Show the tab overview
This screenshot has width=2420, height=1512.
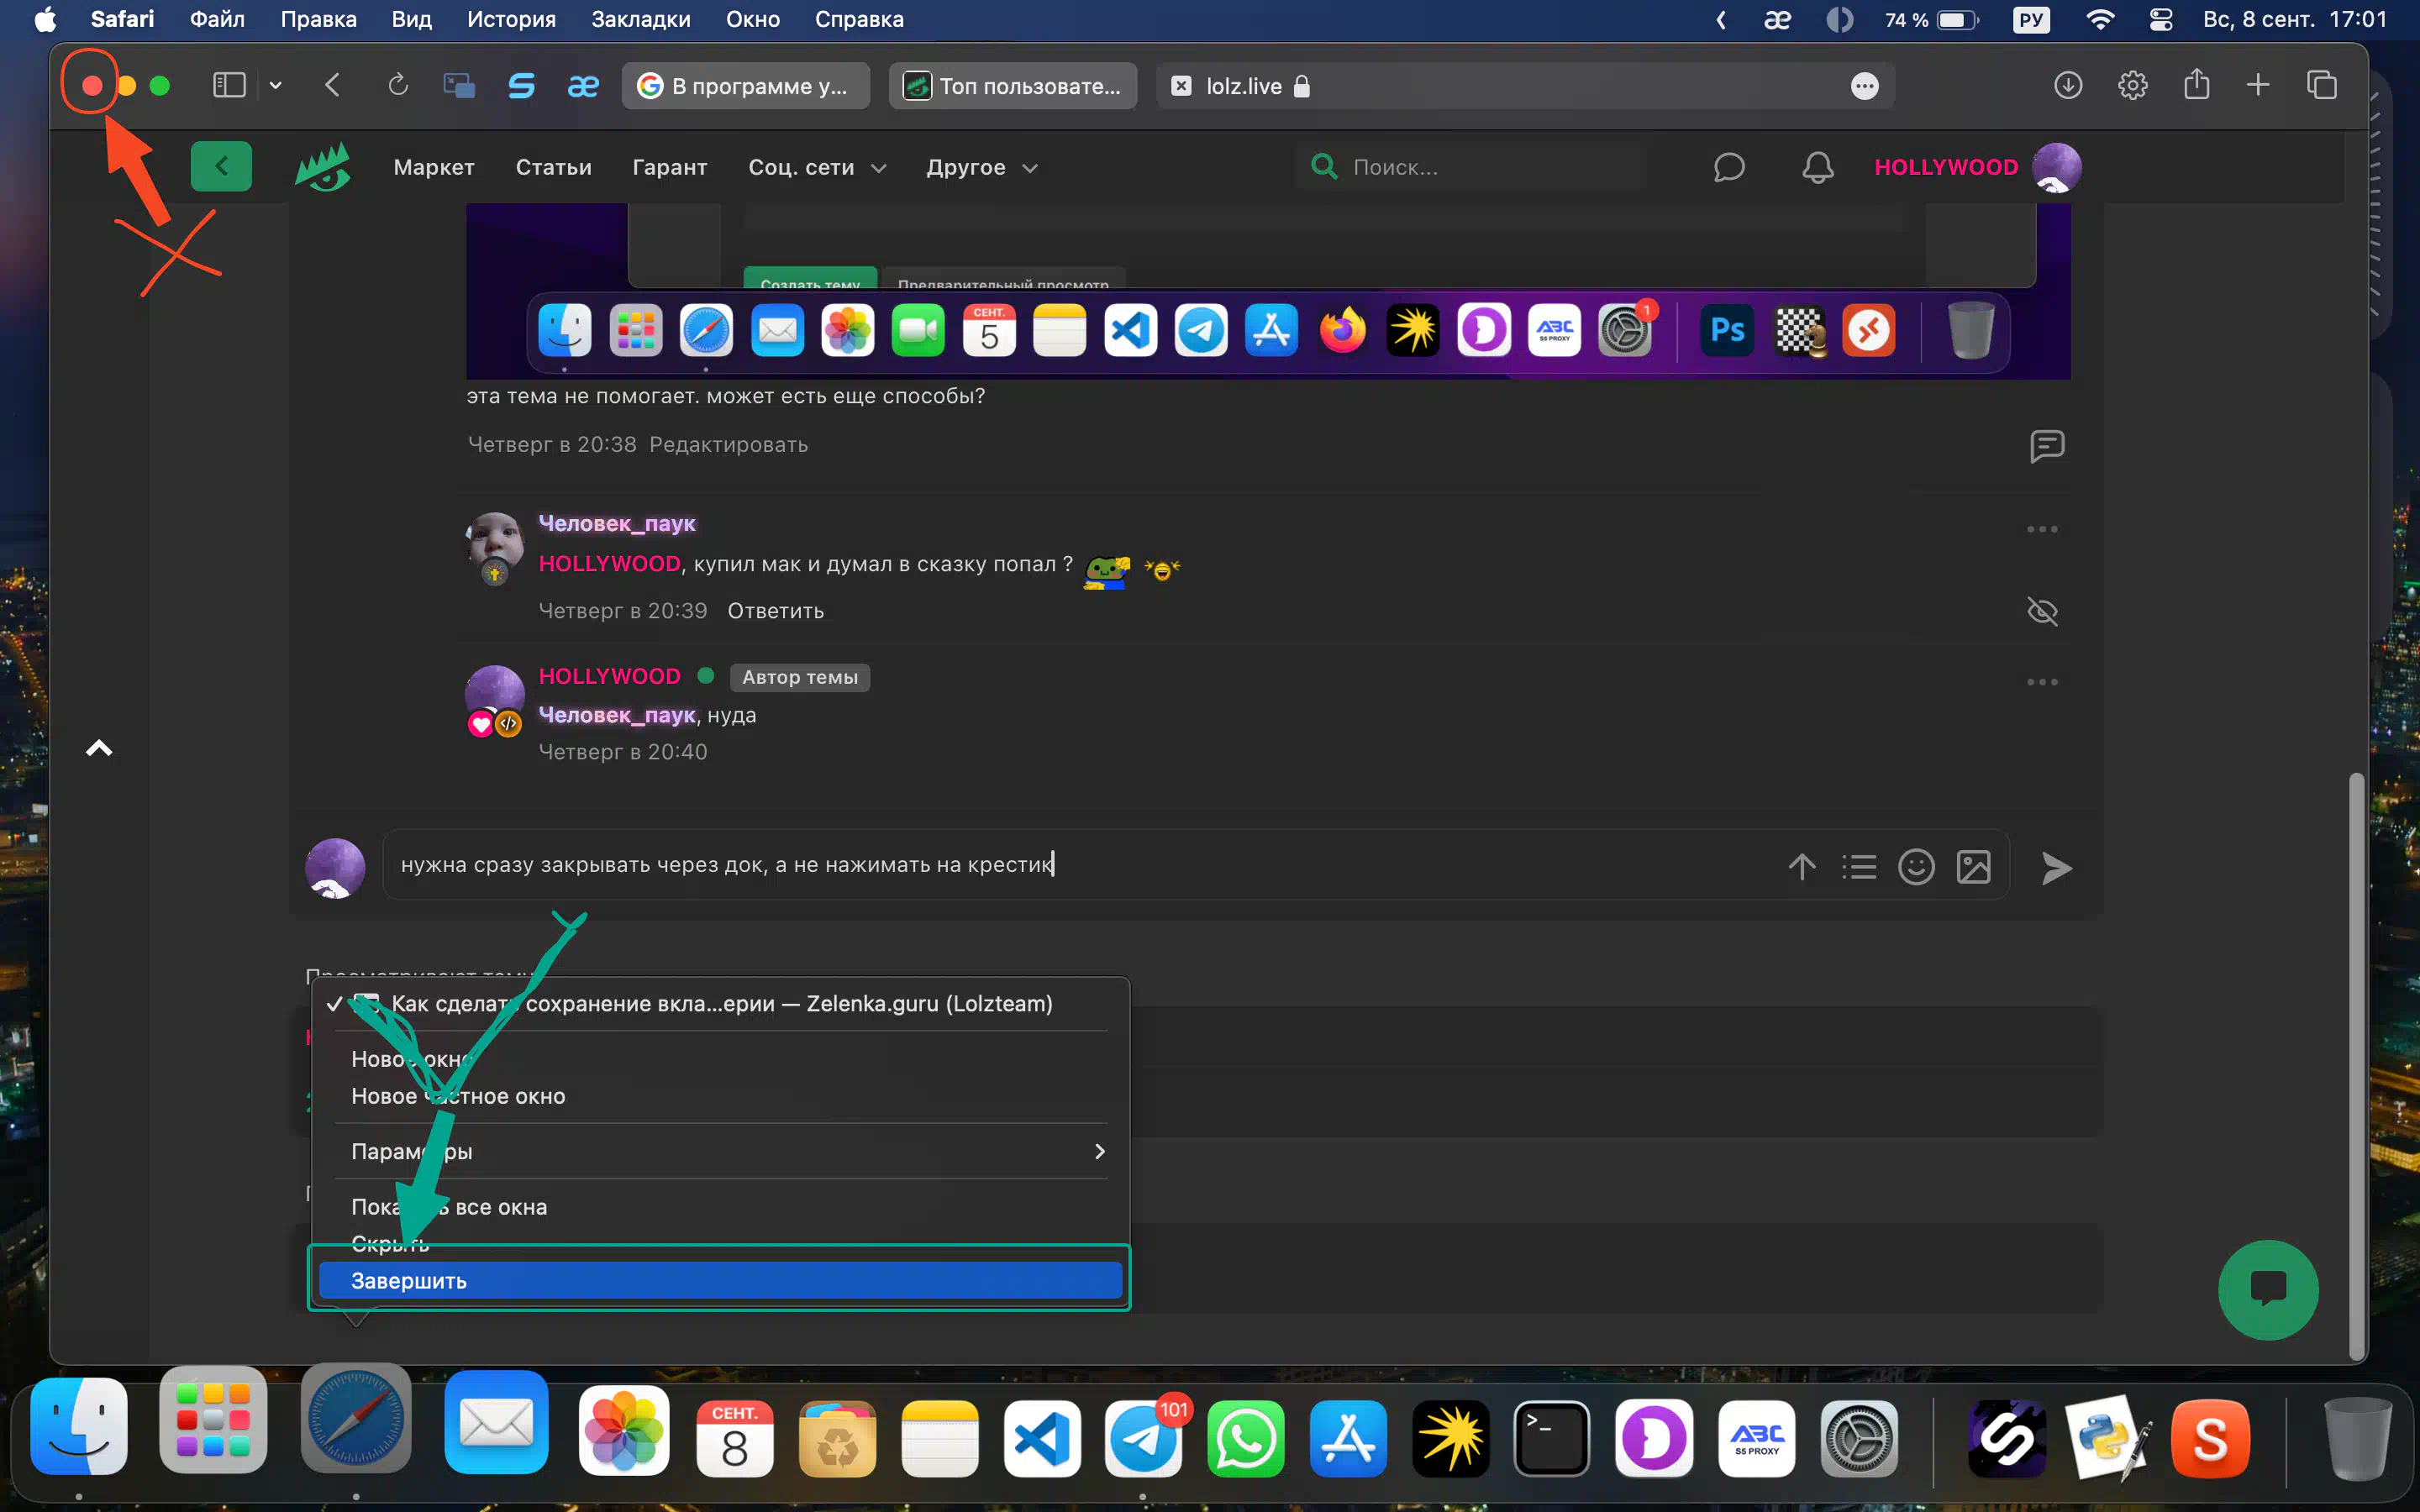click(2322, 86)
